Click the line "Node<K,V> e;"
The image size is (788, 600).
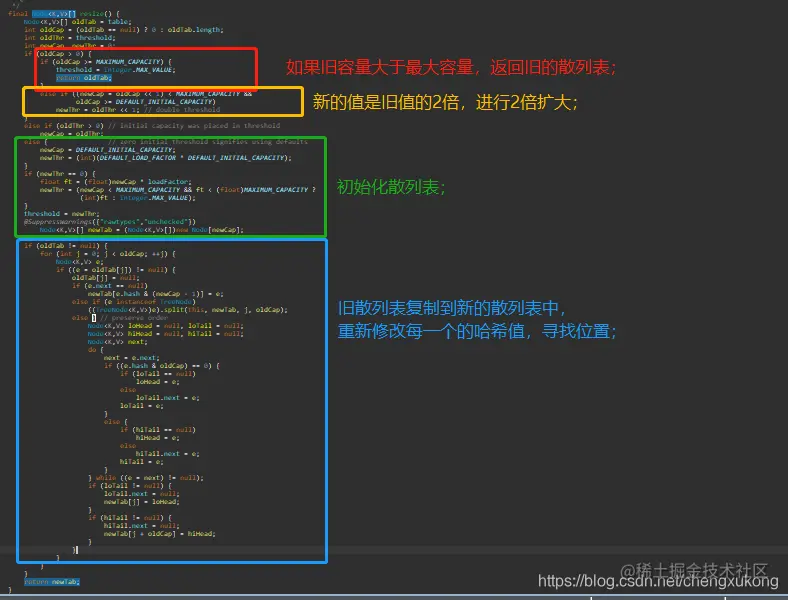point(79,262)
